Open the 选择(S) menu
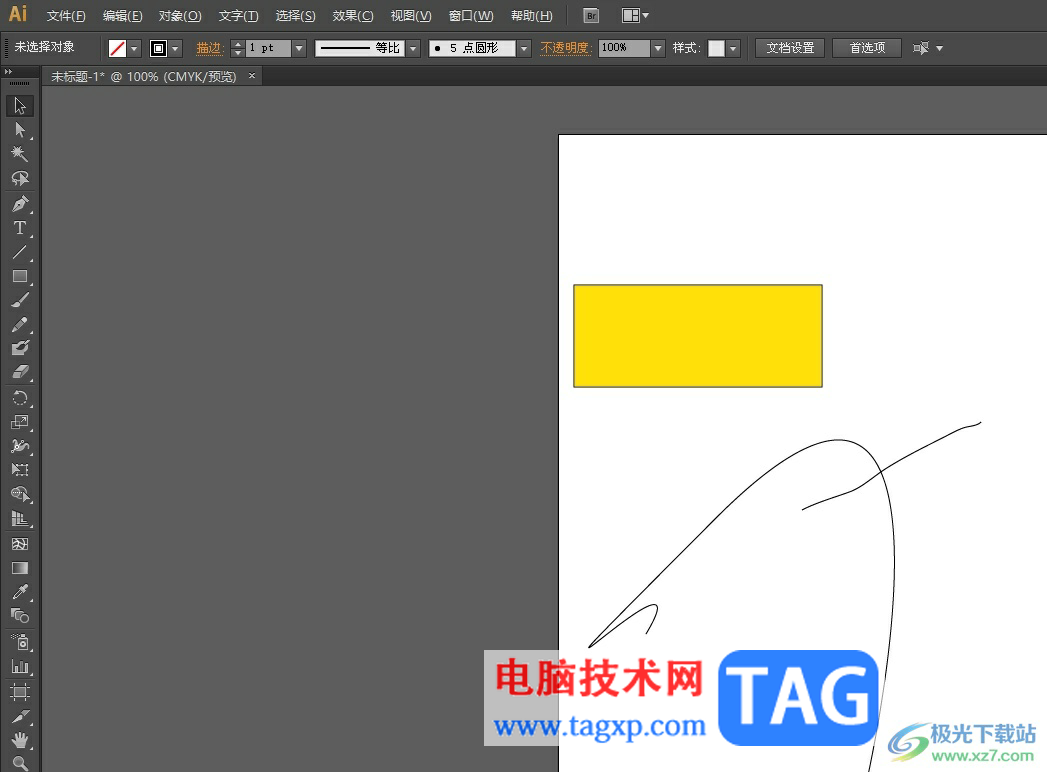This screenshot has width=1047, height=772. (295, 16)
